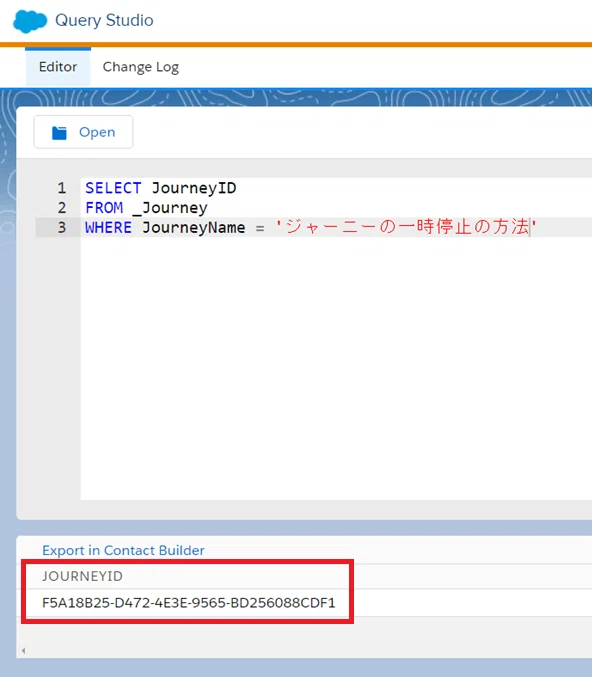
Task: Click JourneyName in the WHERE clause
Action: 194,227
